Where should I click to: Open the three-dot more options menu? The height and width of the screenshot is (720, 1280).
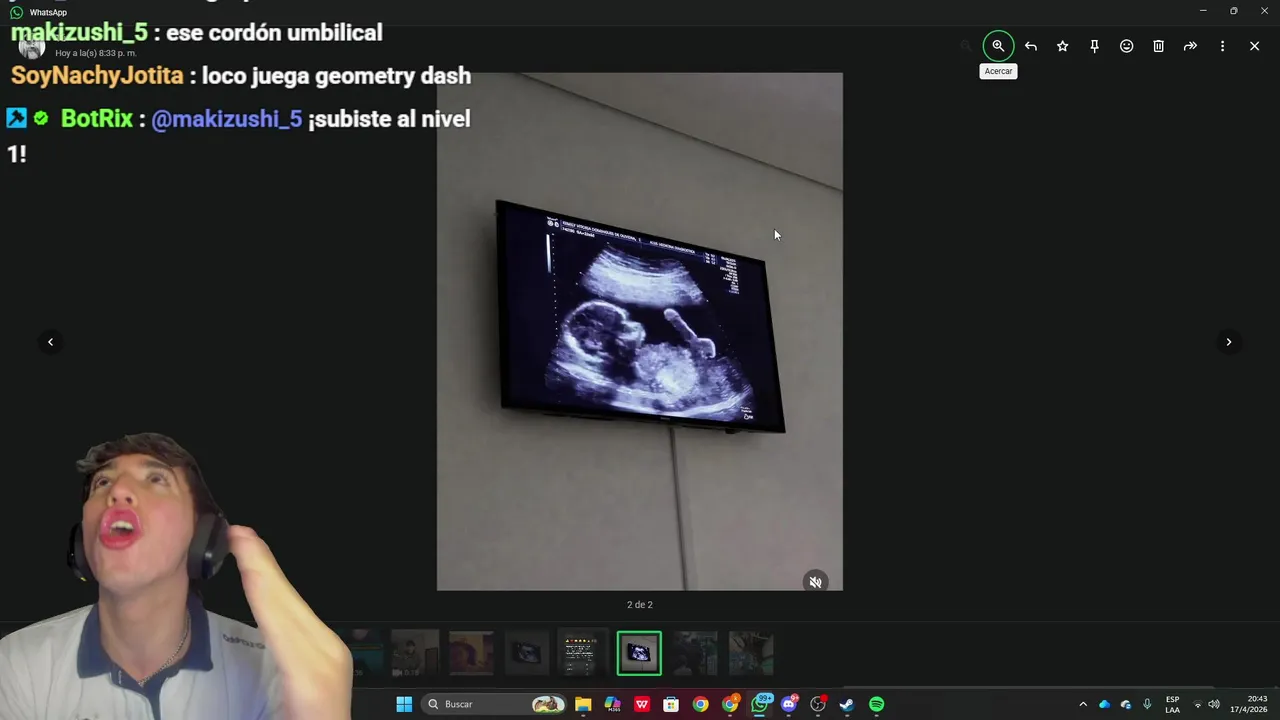click(x=1222, y=46)
